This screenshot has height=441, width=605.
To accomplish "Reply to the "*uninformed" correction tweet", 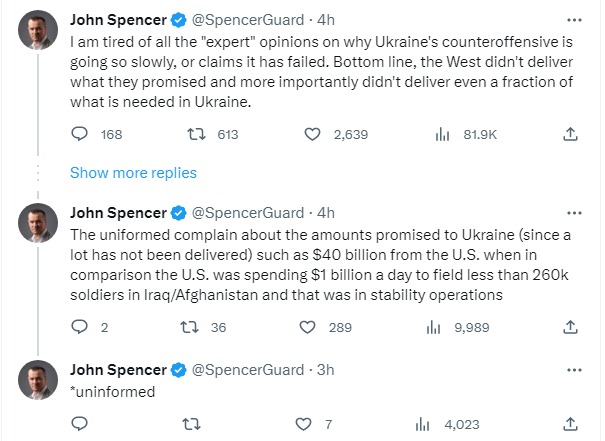I will (82, 423).
